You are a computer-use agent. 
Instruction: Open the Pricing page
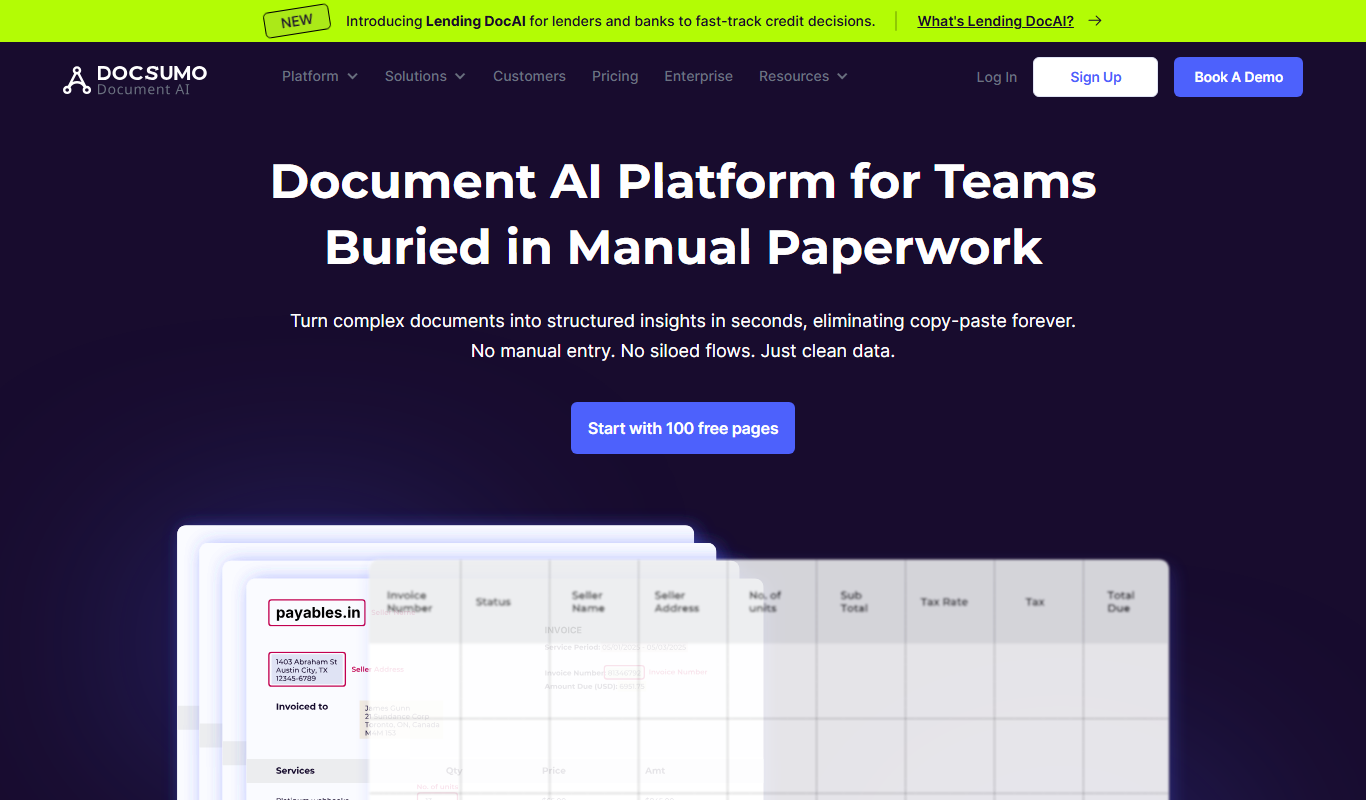click(615, 76)
